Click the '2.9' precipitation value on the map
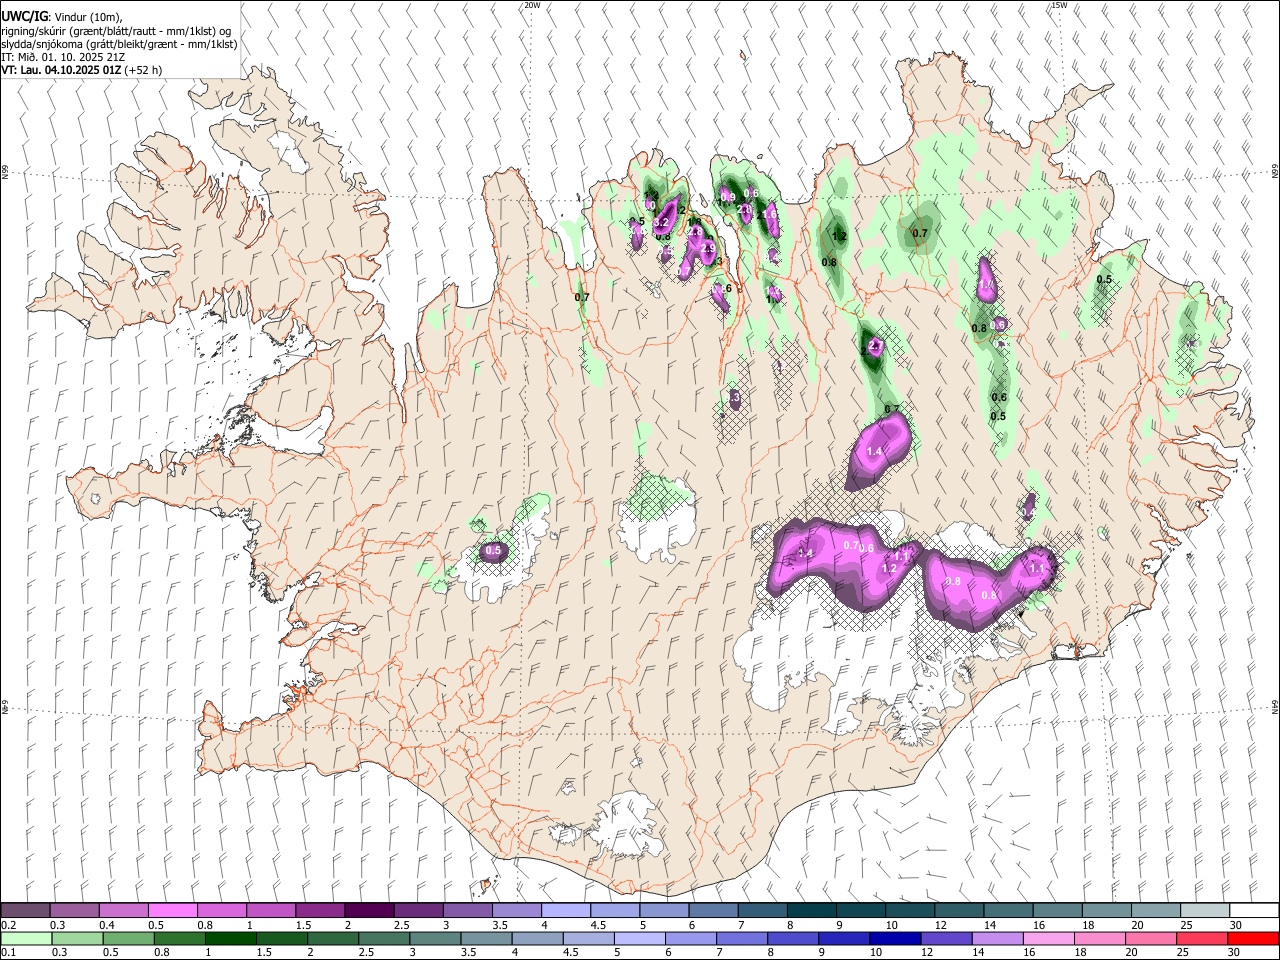The image size is (1280, 960). (708, 248)
